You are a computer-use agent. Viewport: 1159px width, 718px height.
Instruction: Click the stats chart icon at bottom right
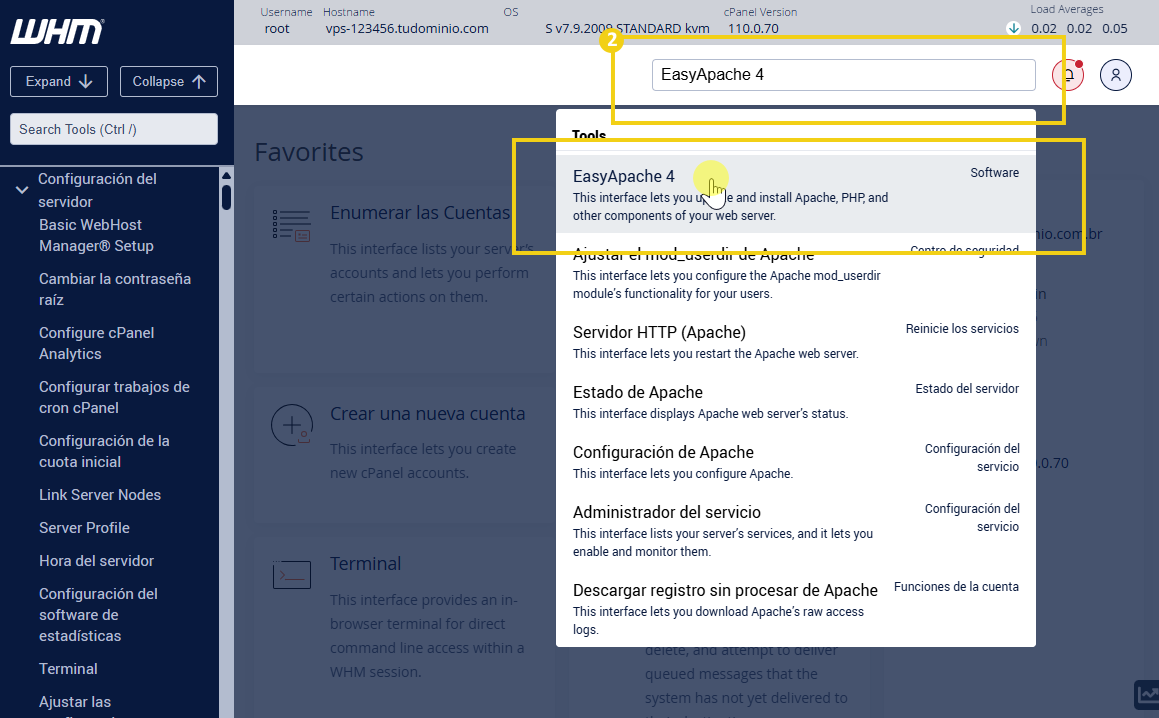pos(1147,694)
